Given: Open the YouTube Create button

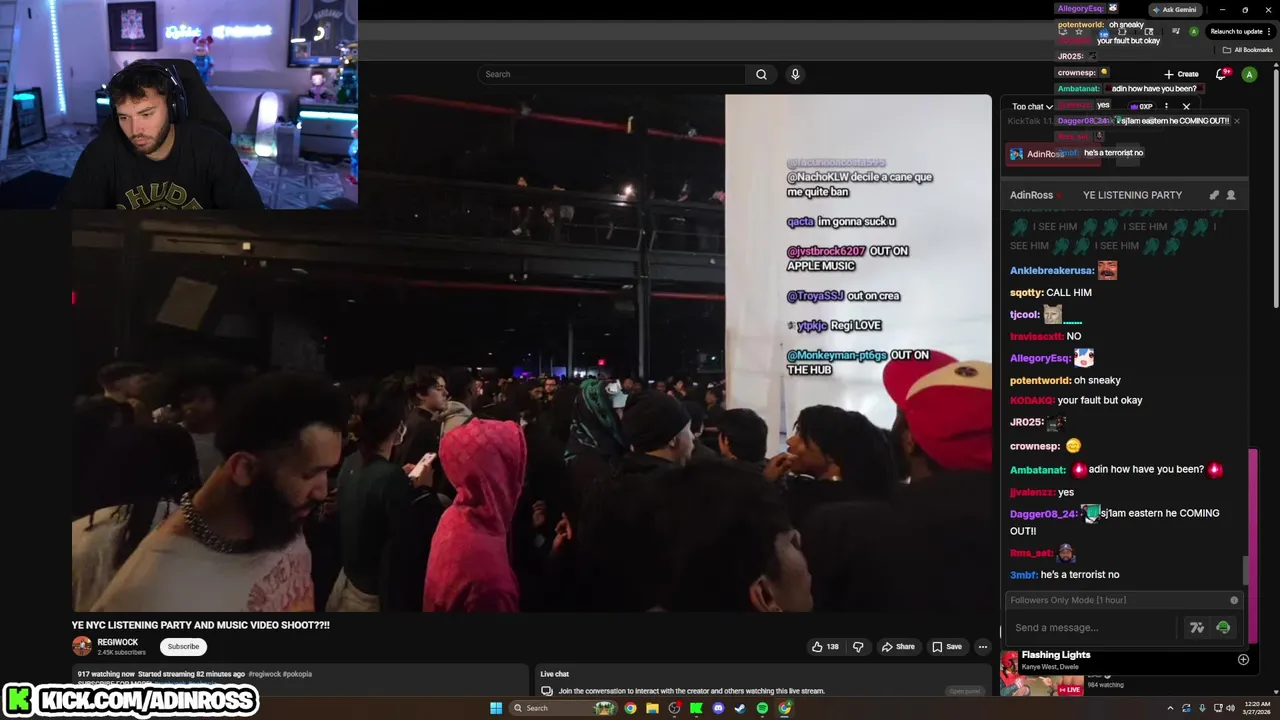Looking at the screenshot, I should coord(1181,74).
